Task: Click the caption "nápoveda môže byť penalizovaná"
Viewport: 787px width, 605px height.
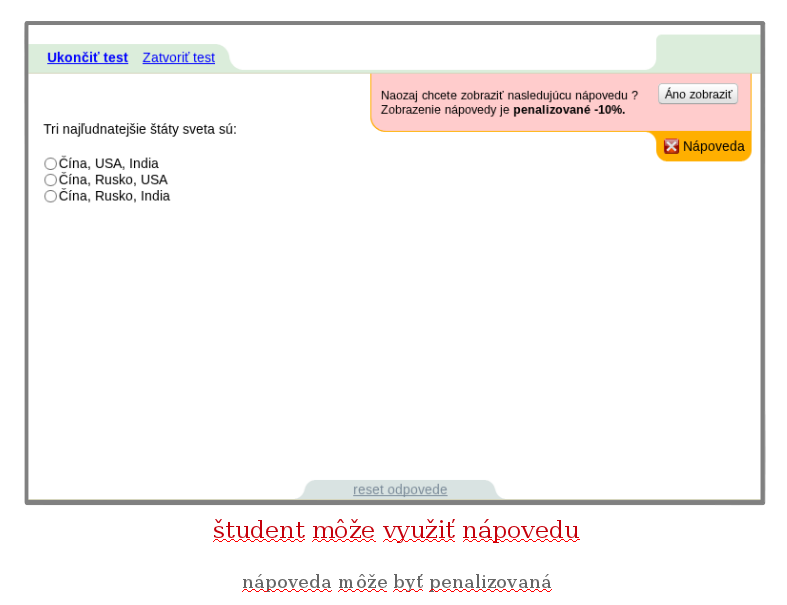Action: 397,582
